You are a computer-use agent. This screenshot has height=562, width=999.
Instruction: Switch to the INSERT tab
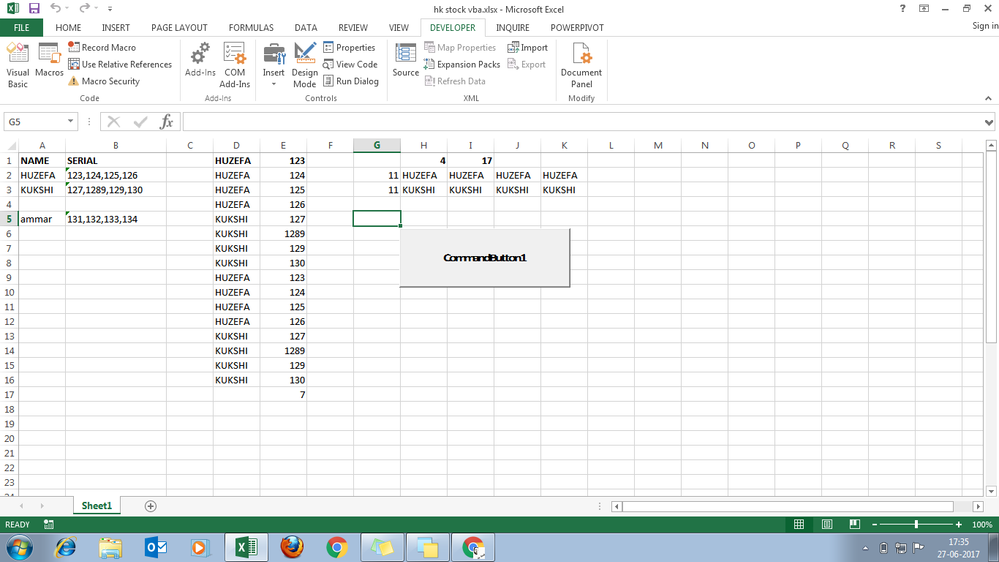116,27
